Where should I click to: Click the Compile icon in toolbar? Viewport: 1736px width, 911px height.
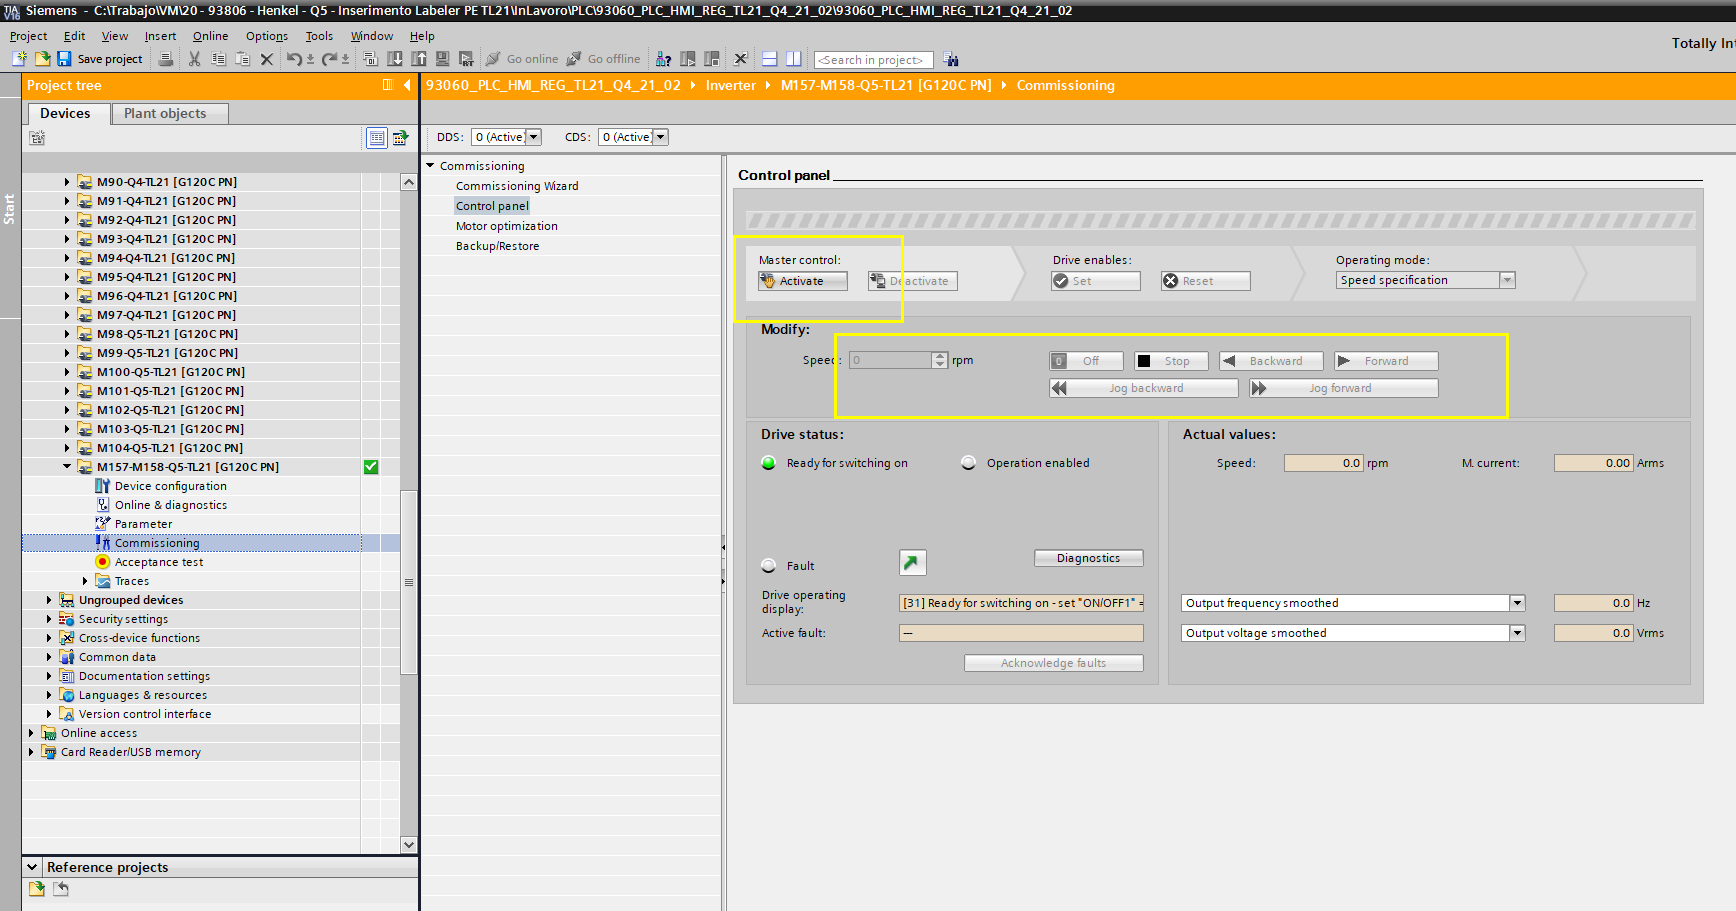371,59
